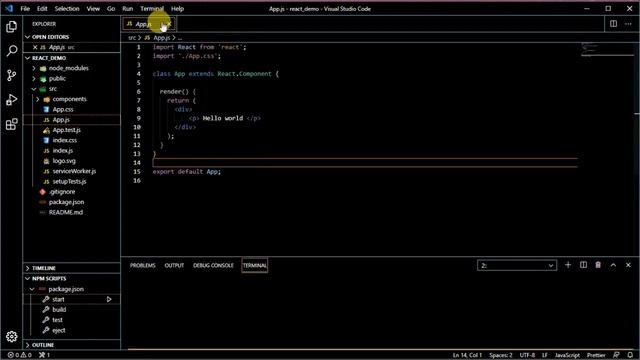Open serviceWorker.js in the file tree
The height and width of the screenshot is (360, 640).
74,171
